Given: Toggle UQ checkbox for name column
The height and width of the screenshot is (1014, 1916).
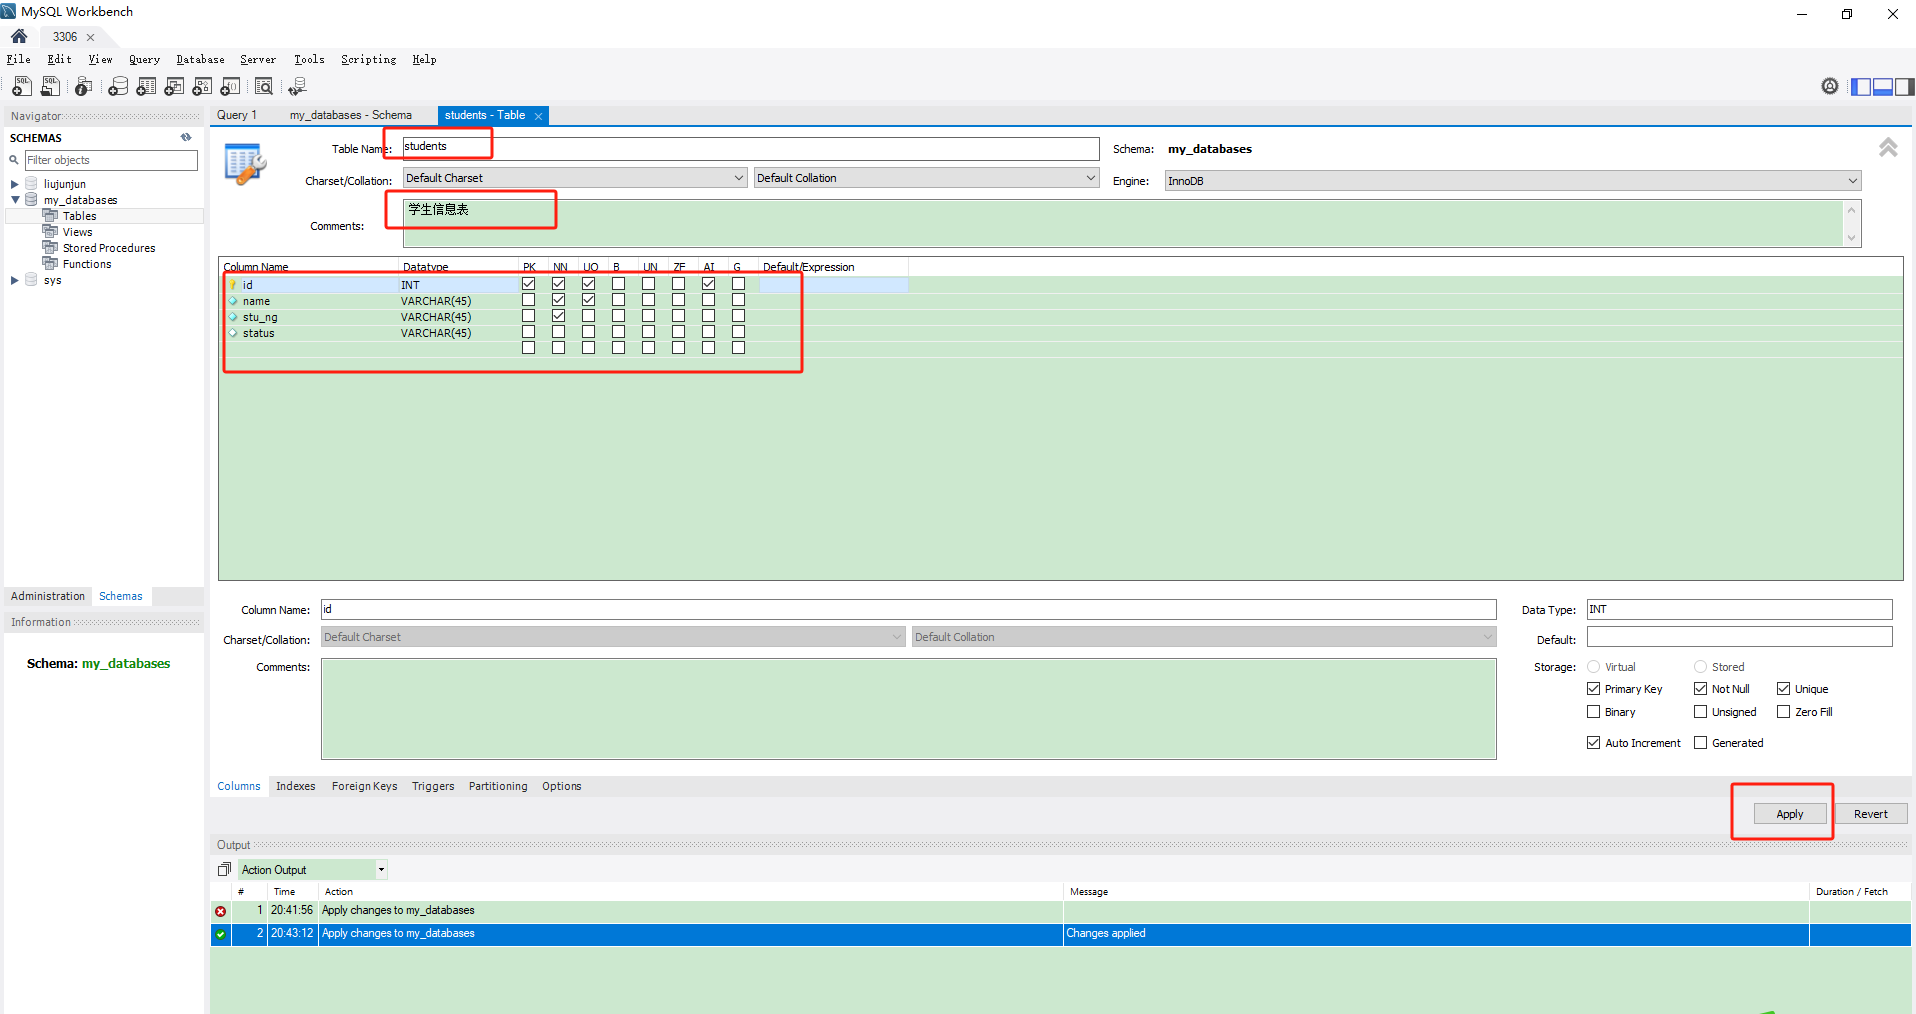Looking at the screenshot, I should (589, 300).
